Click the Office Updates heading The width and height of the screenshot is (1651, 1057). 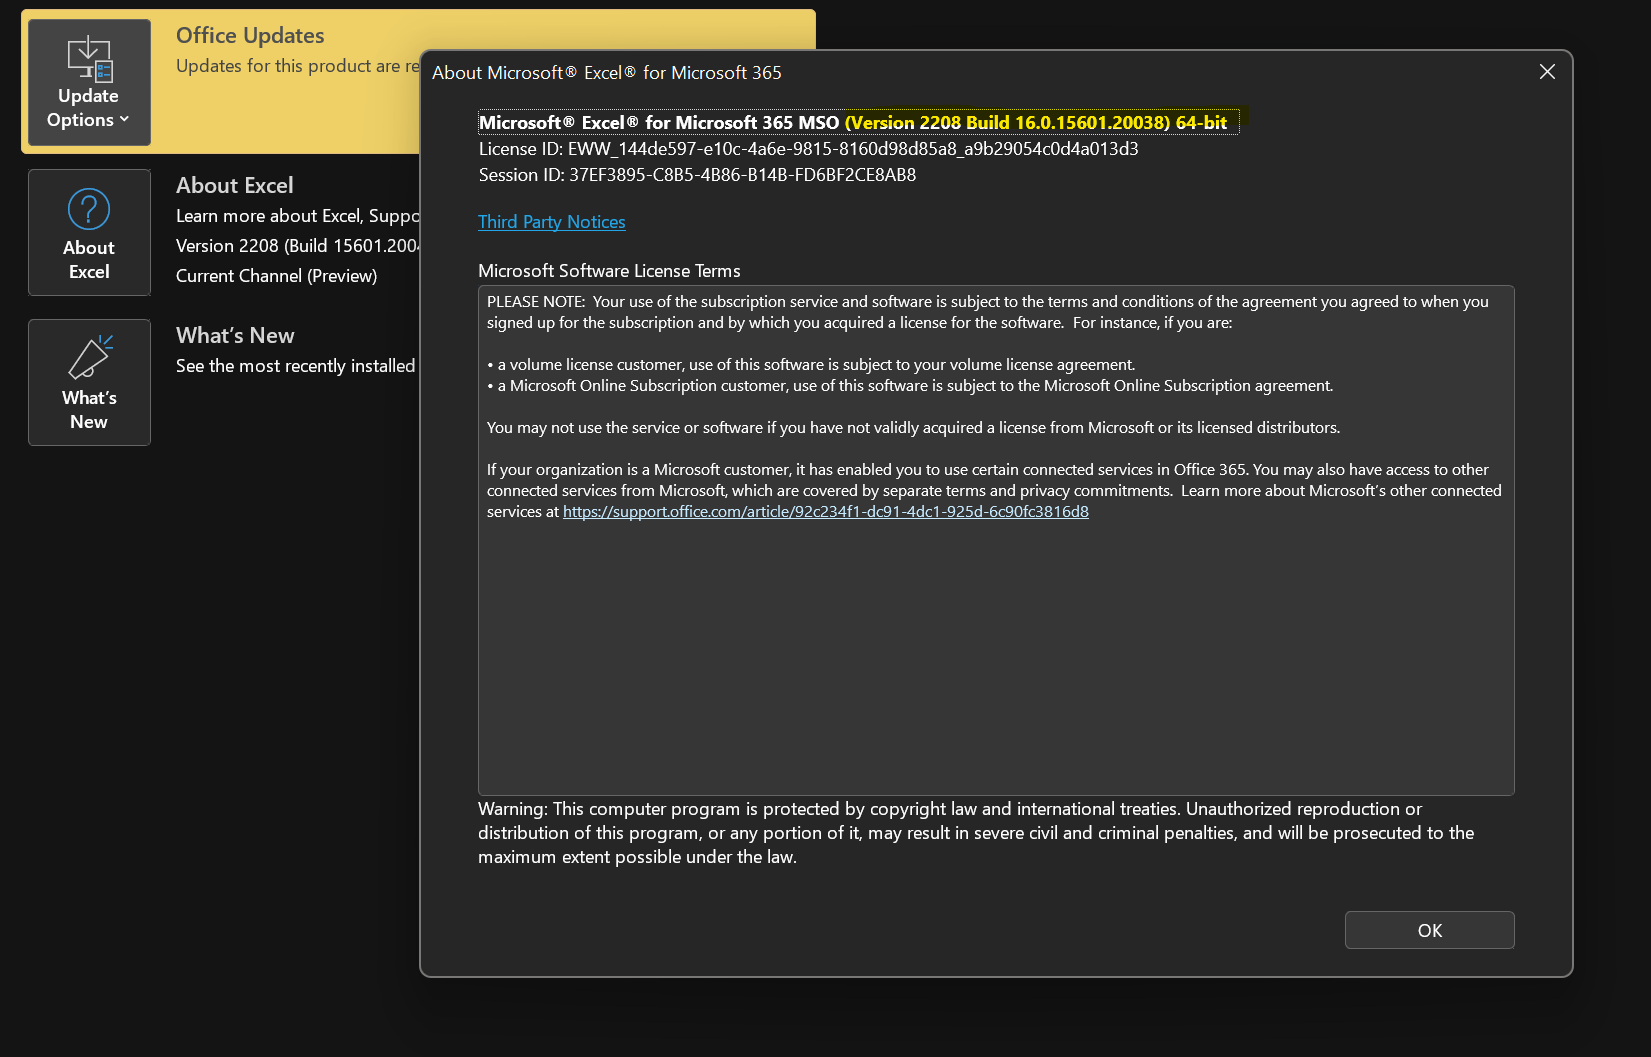[x=250, y=35]
